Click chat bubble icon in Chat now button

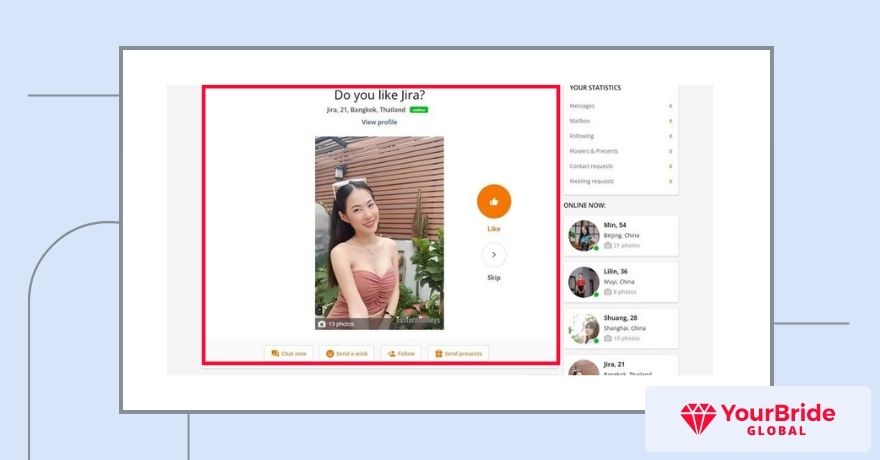click(x=275, y=353)
